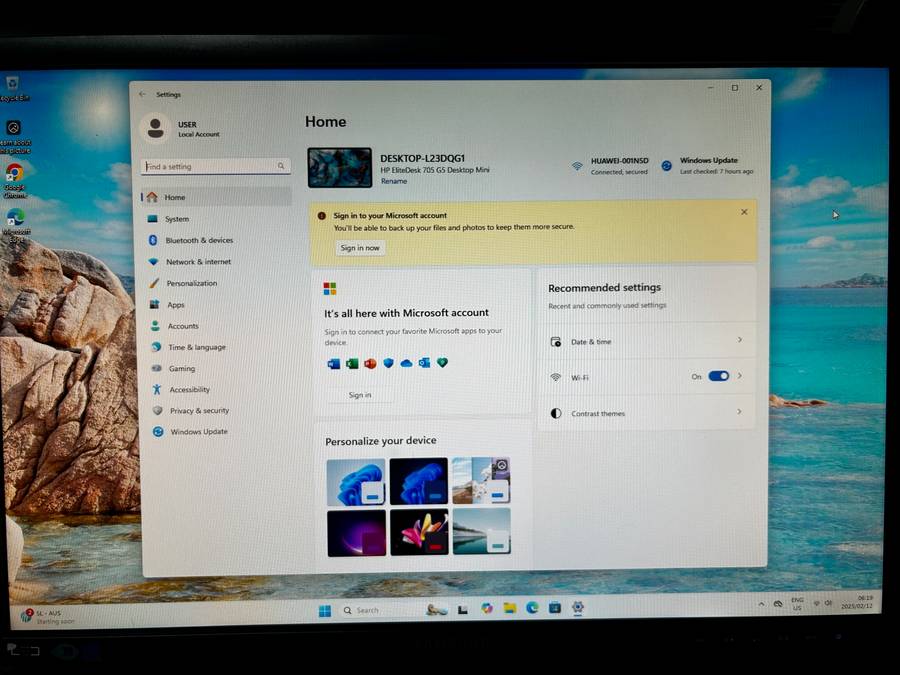Click the user profile avatar icon
The height and width of the screenshot is (675, 900).
click(155, 128)
